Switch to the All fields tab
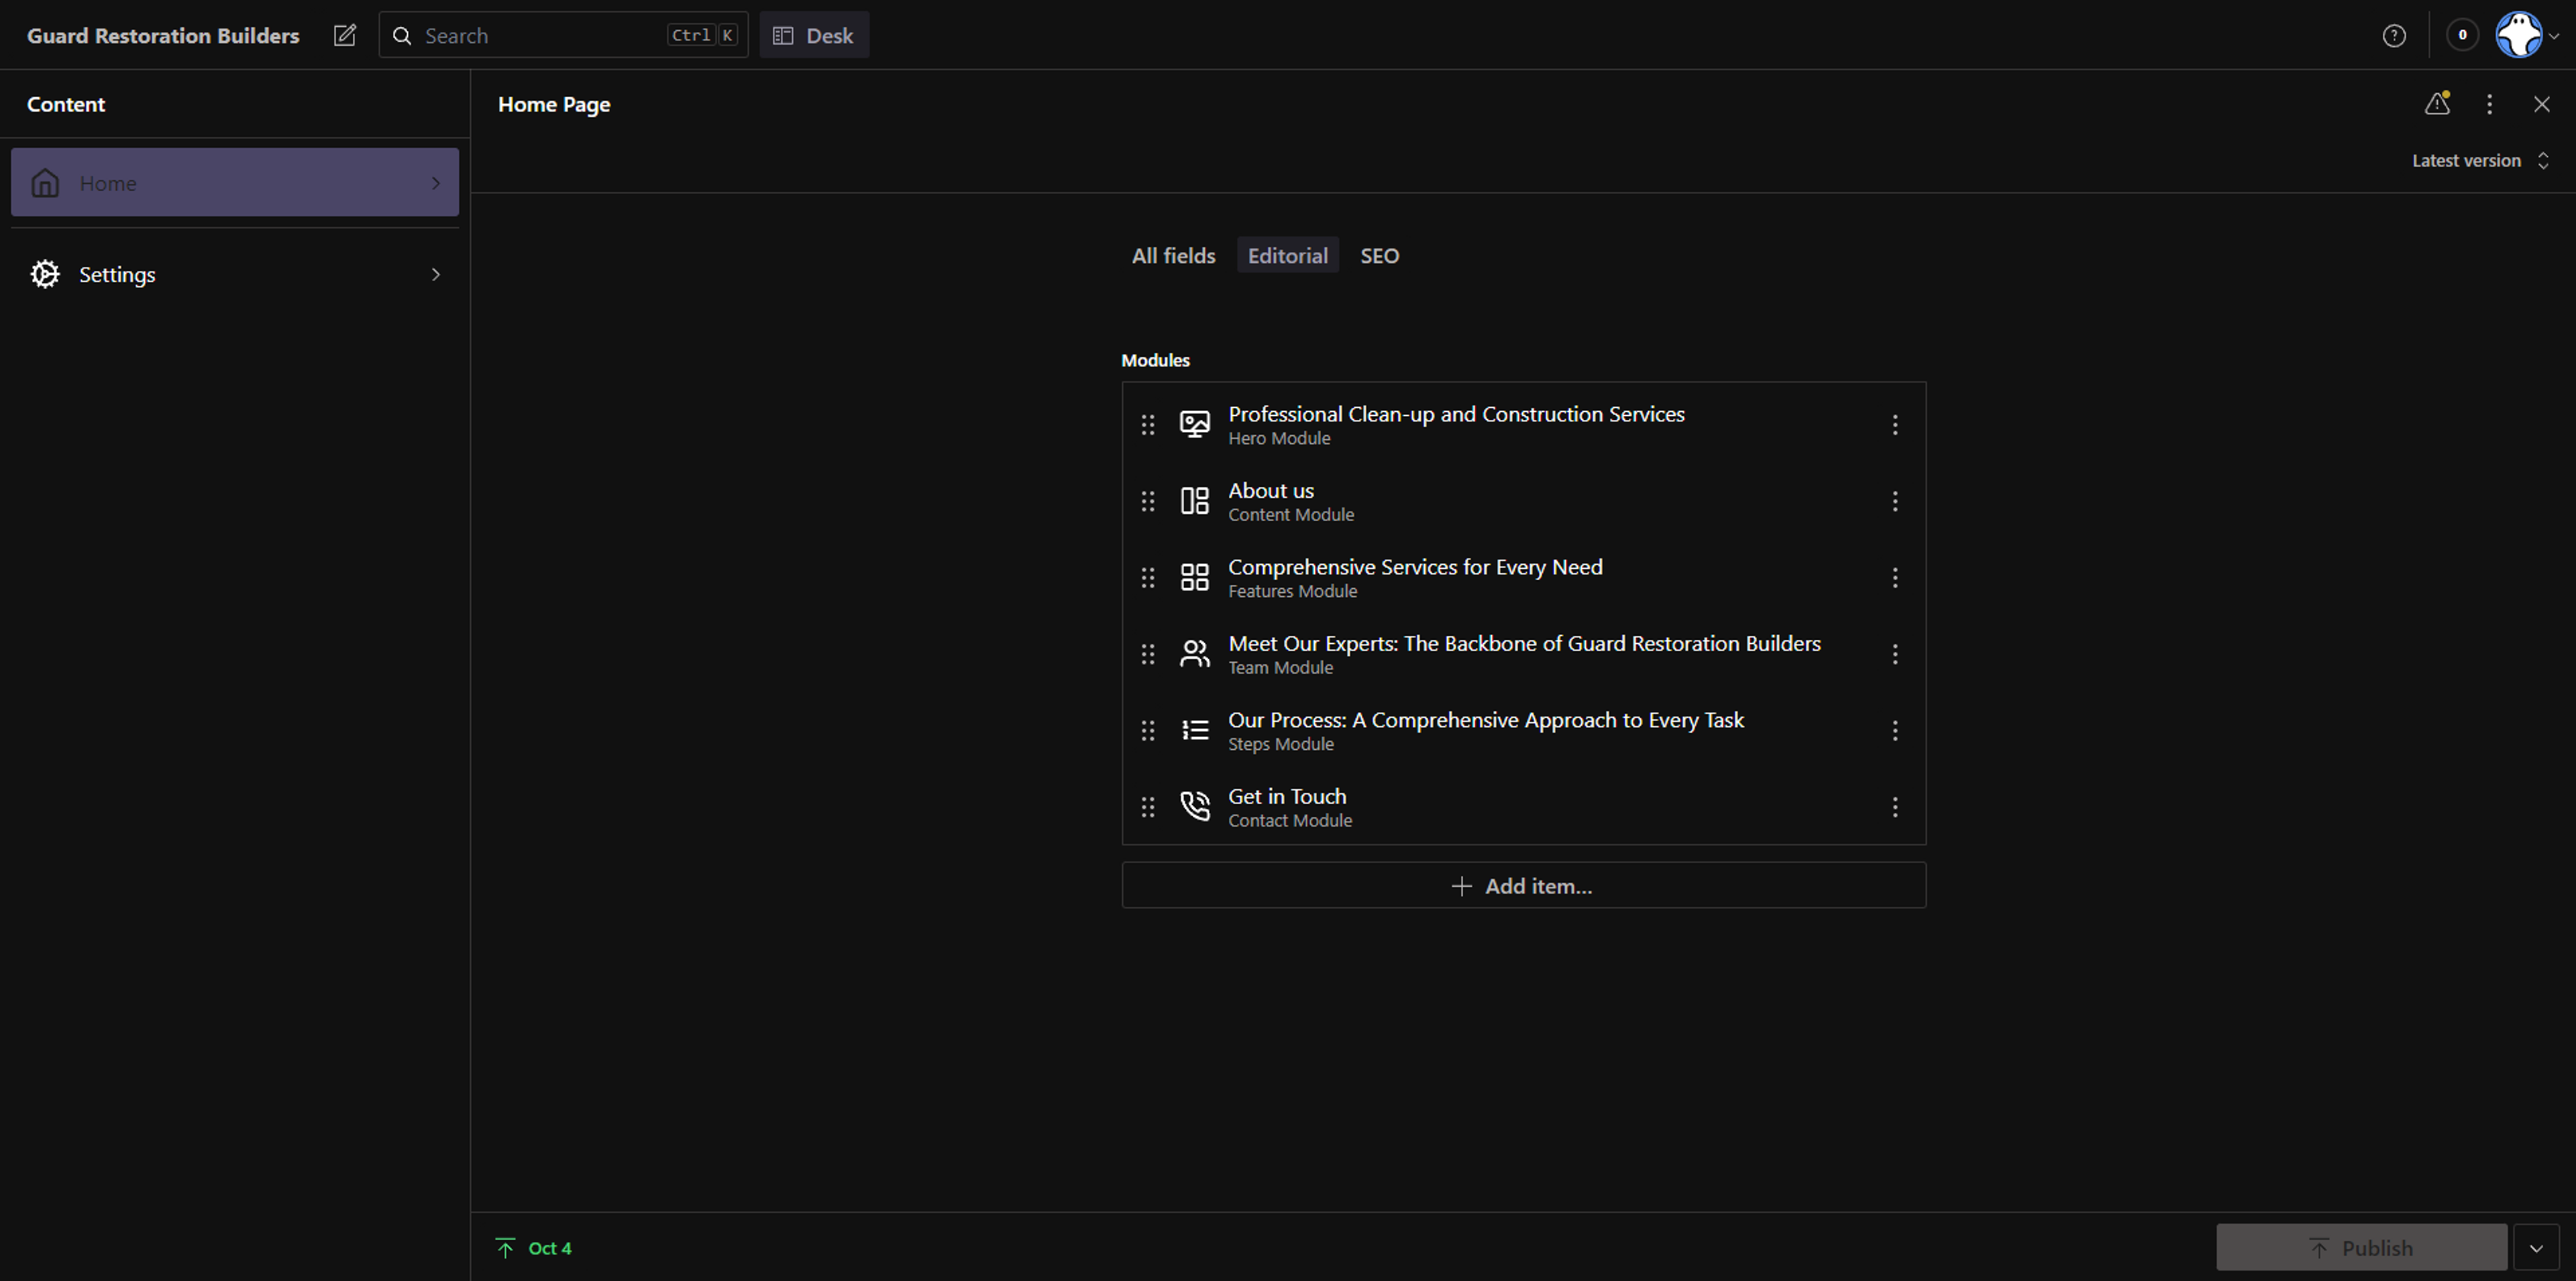The height and width of the screenshot is (1281, 2576). 1173,256
